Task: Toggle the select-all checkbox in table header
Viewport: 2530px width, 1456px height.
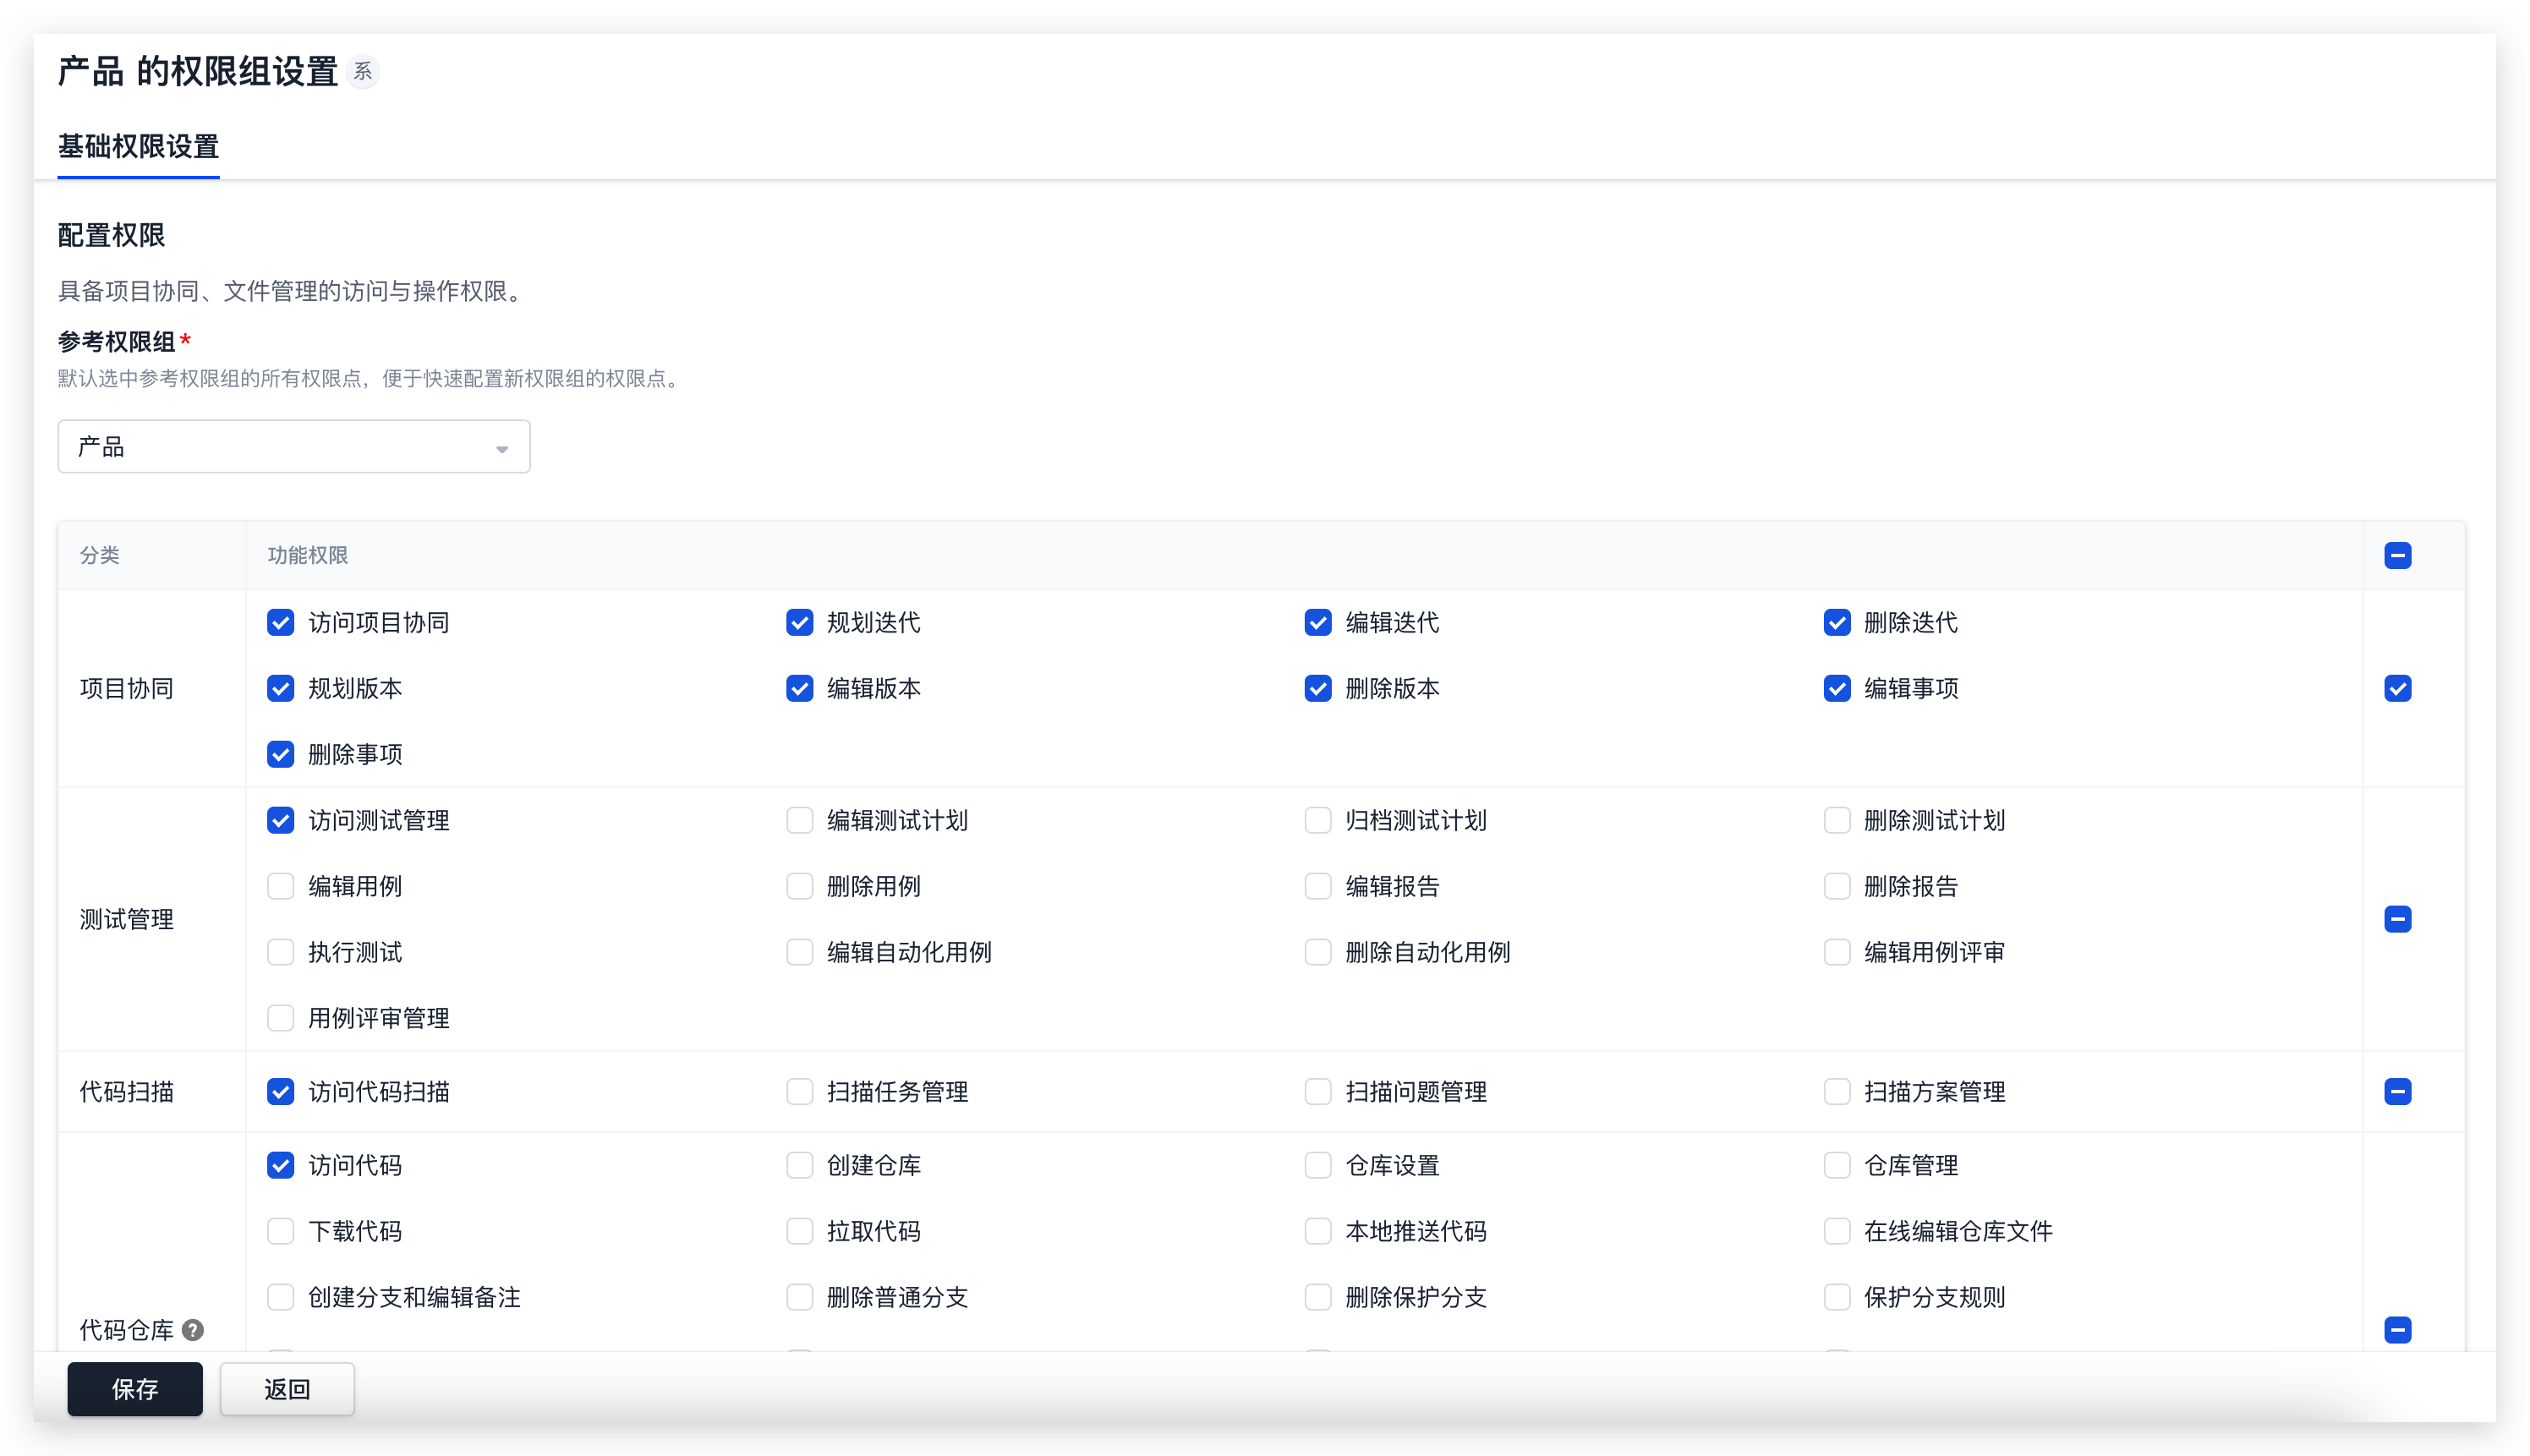Action: (x=2397, y=555)
